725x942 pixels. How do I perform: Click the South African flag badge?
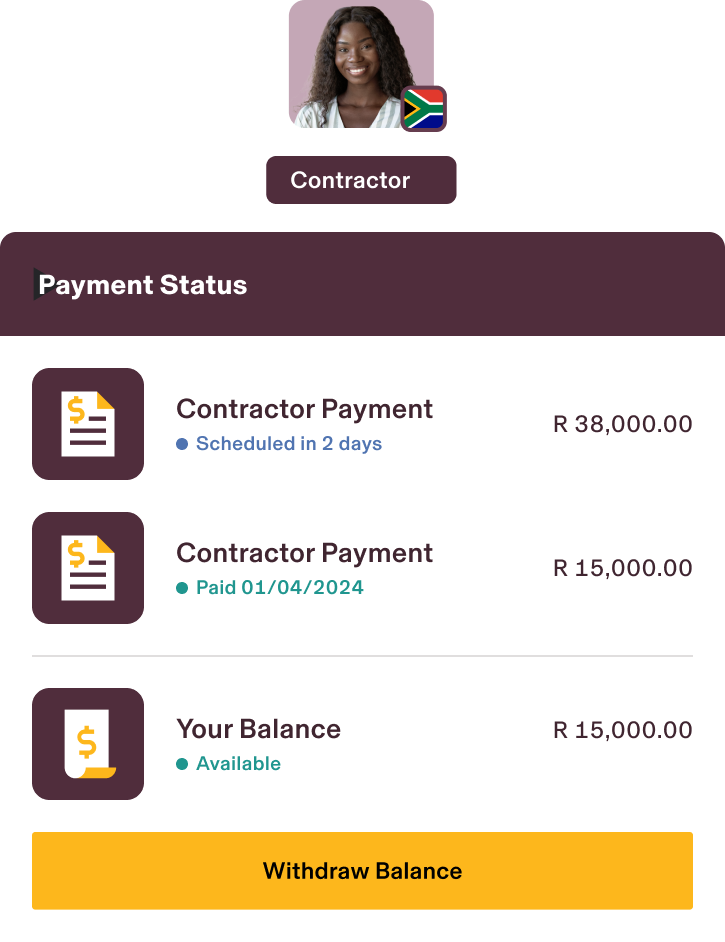click(x=423, y=109)
